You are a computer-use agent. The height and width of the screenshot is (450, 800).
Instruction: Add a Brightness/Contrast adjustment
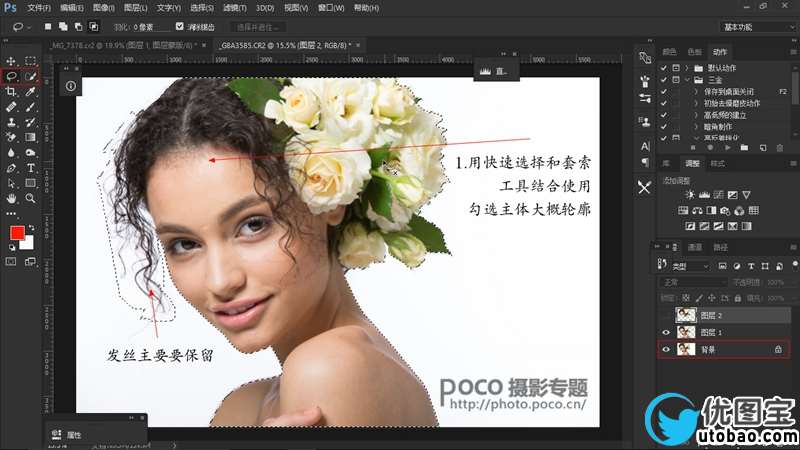click(x=690, y=195)
